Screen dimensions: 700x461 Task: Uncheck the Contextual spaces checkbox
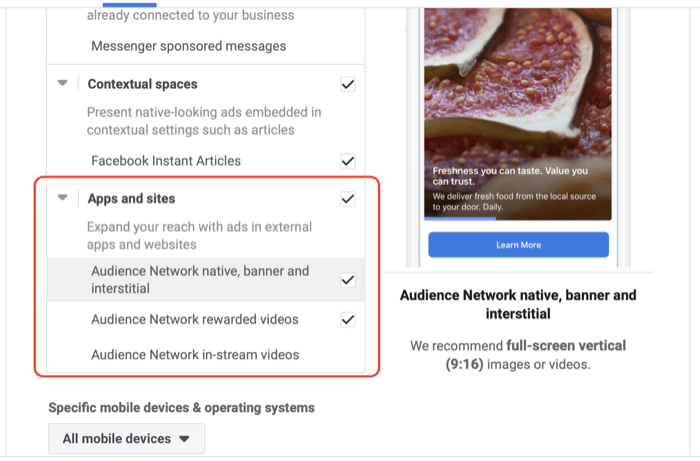coord(348,84)
